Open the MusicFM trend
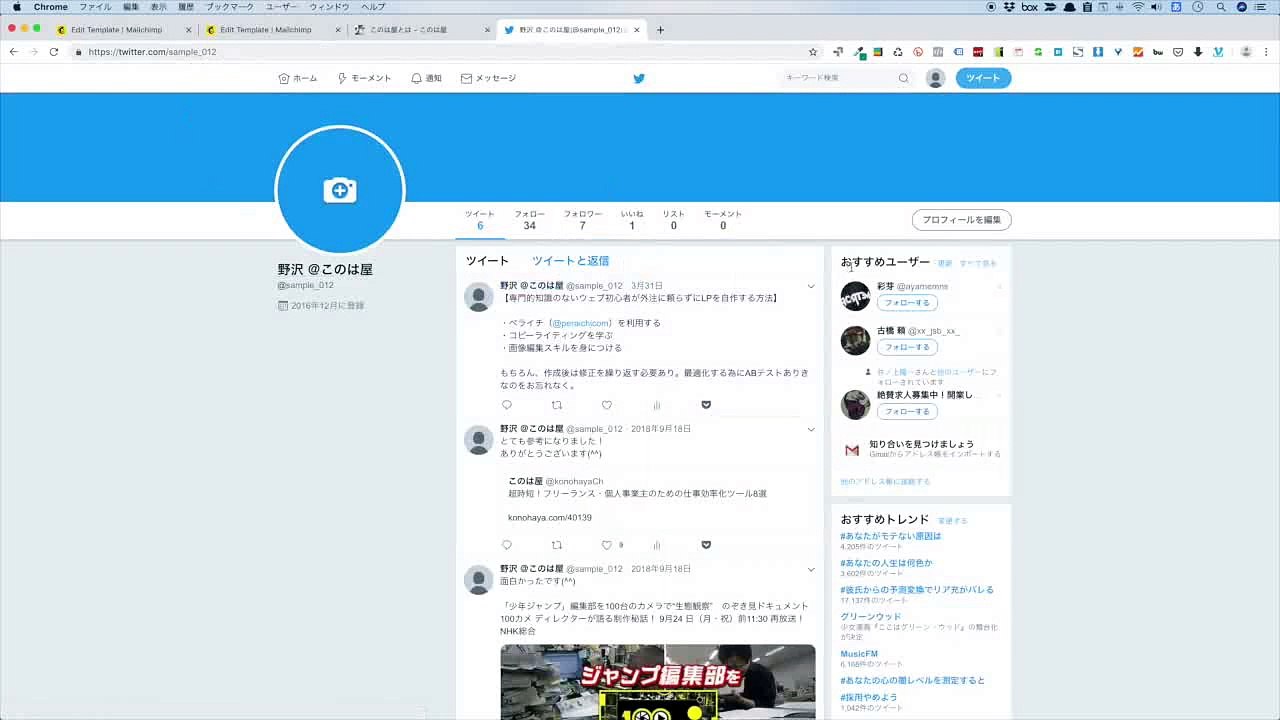Screen dimensions: 1280x720 tap(859, 654)
